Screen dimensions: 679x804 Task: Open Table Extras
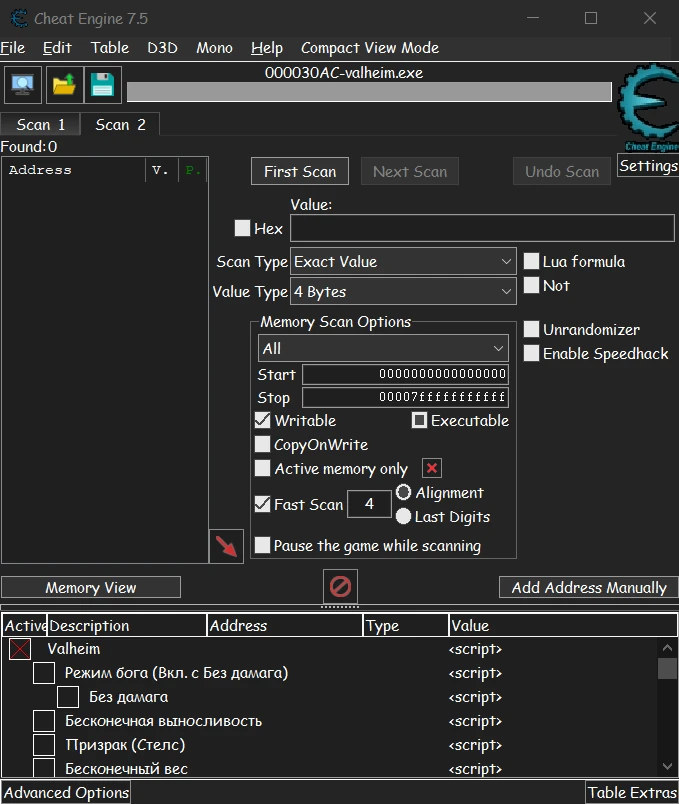point(632,792)
